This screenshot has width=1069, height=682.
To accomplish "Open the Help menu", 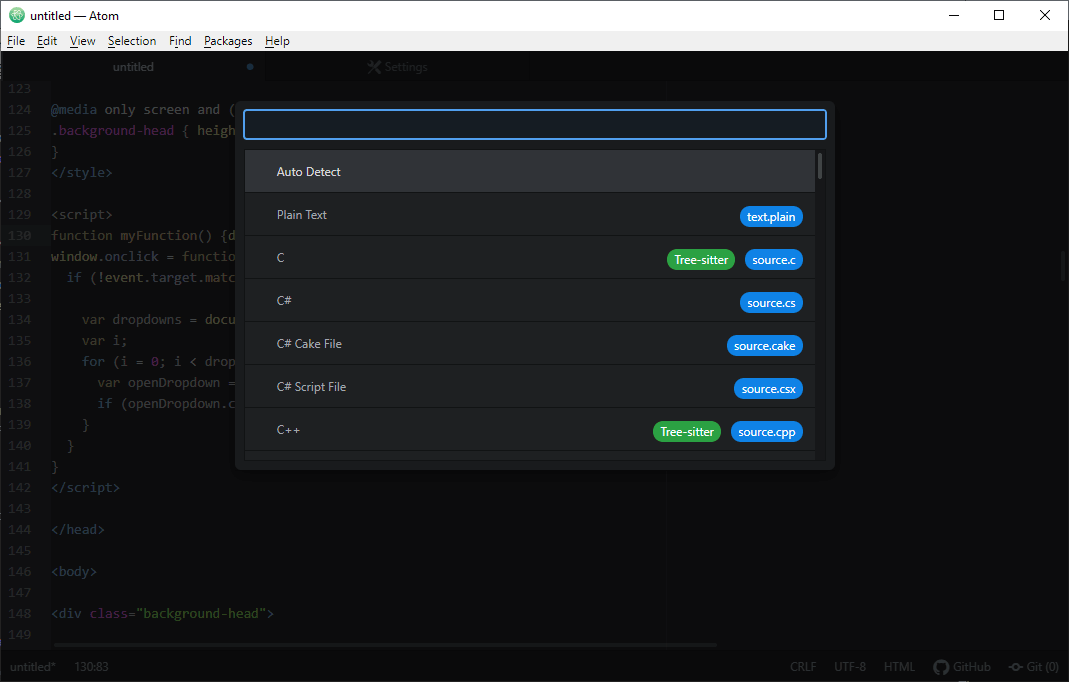I will point(277,41).
